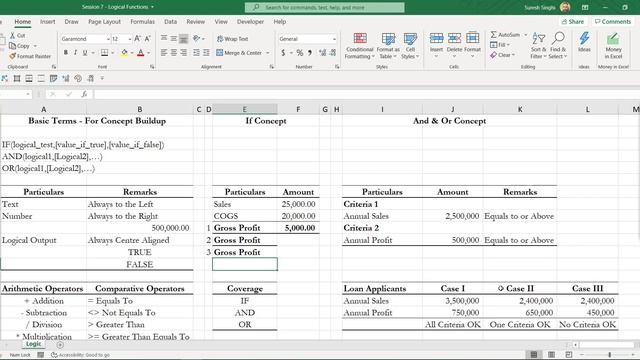The height and width of the screenshot is (360, 640).
Task: Open Format as Table gallery
Action: click(x=388, y=46)
